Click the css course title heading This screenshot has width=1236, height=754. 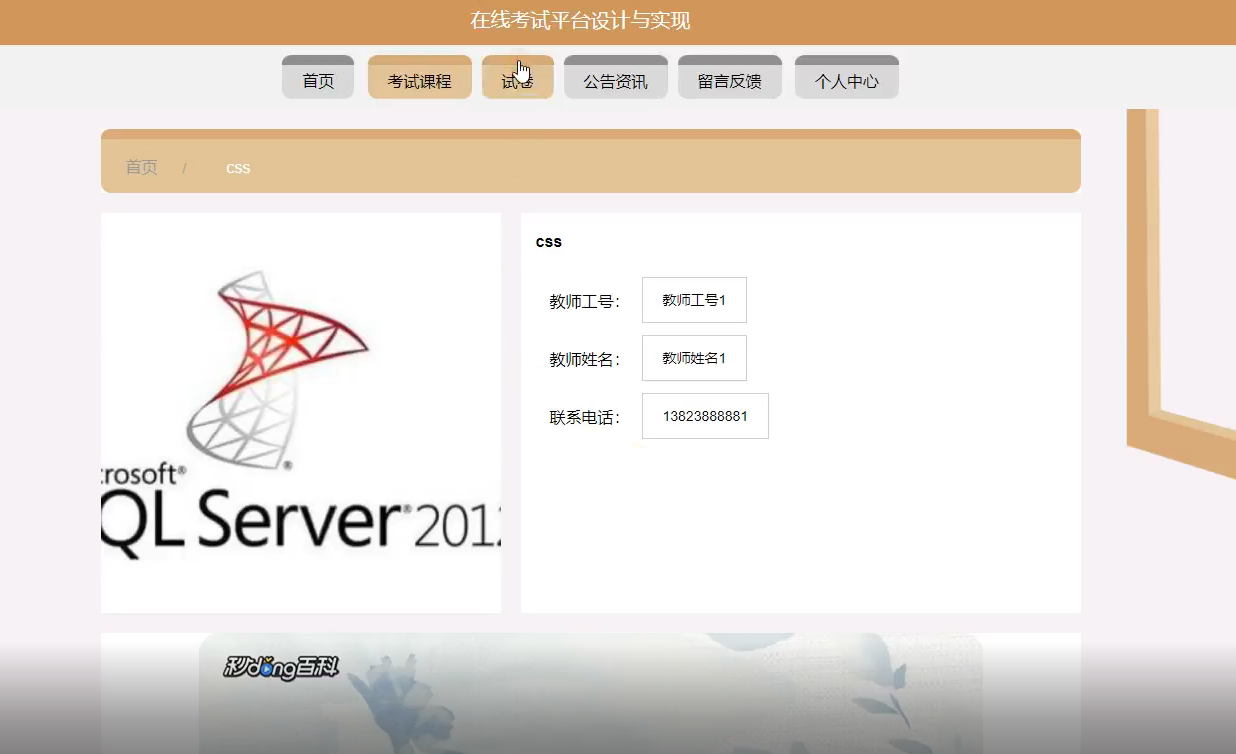(x=549, y=241)
